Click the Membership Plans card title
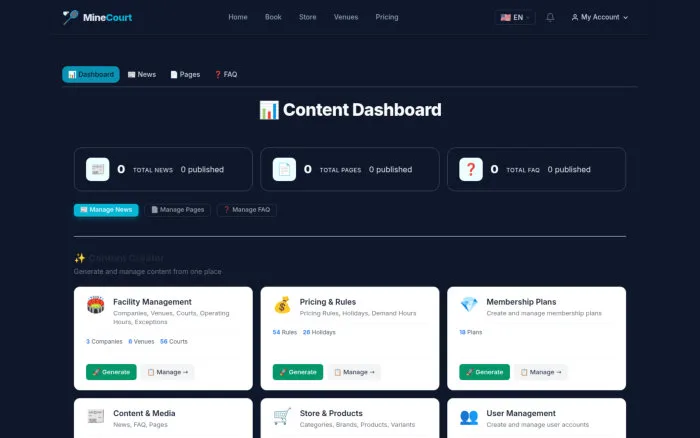This screenshot has height=438, width=700. 521,302
